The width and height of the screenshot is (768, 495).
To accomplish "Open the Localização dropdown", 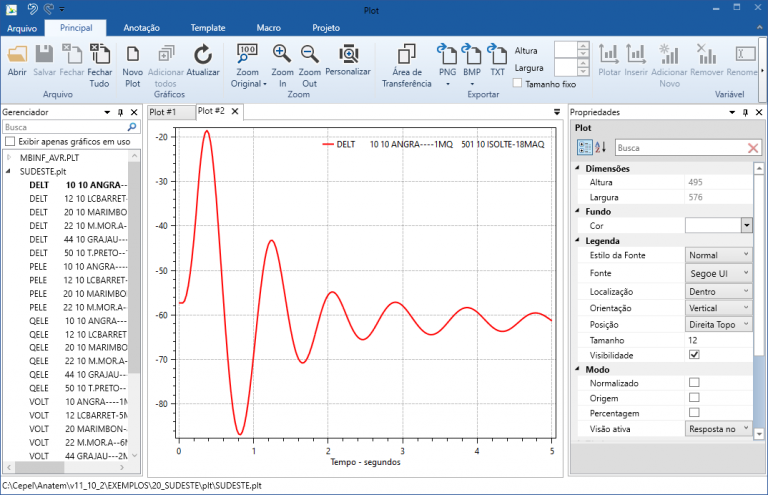I will click(x=718, y=291).
